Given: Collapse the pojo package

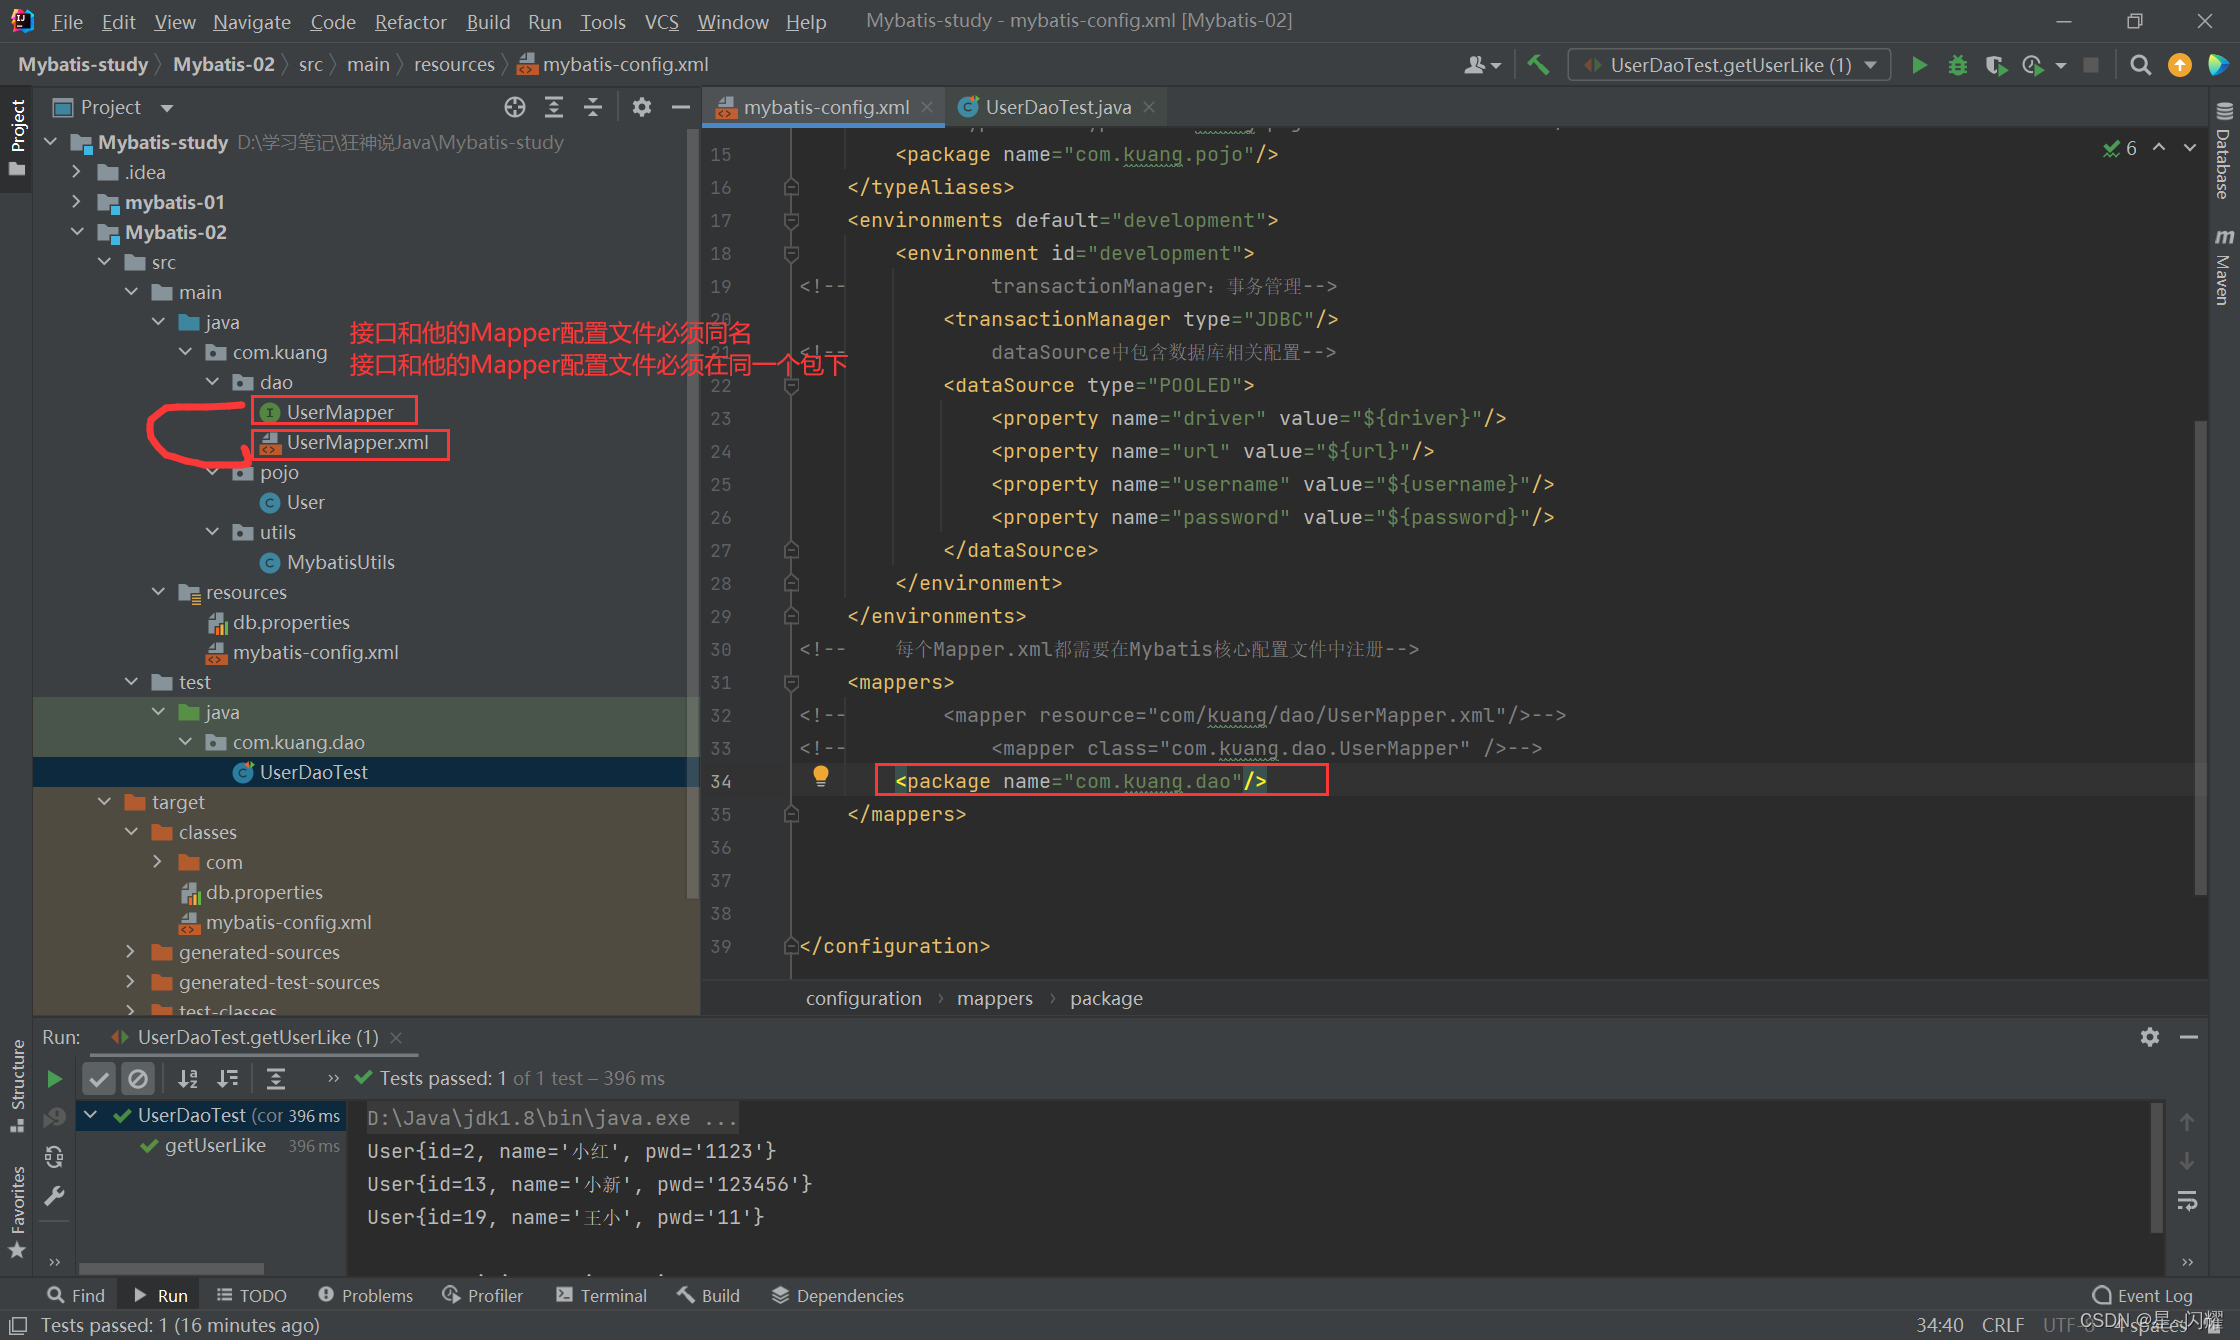Looking at the screenshot, I should click(x=212, y=472).
